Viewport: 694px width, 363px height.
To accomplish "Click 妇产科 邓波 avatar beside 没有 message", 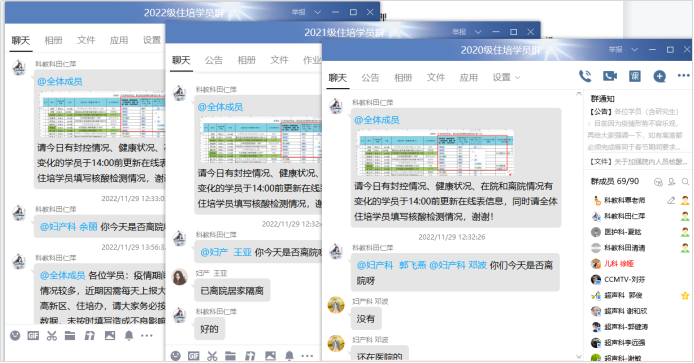I will pos(336,305).
